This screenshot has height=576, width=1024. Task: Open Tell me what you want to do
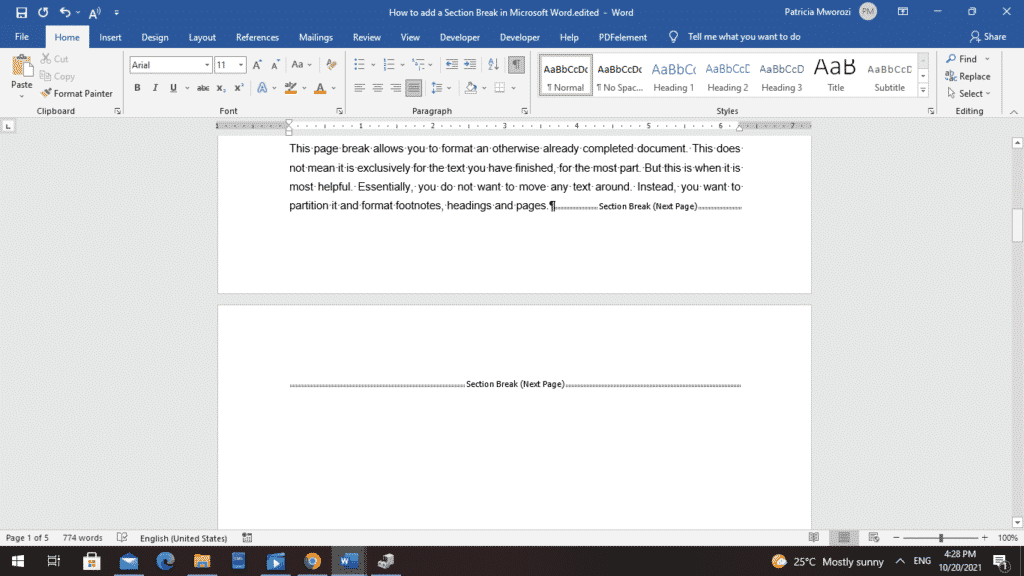click(x=735, y=37)
